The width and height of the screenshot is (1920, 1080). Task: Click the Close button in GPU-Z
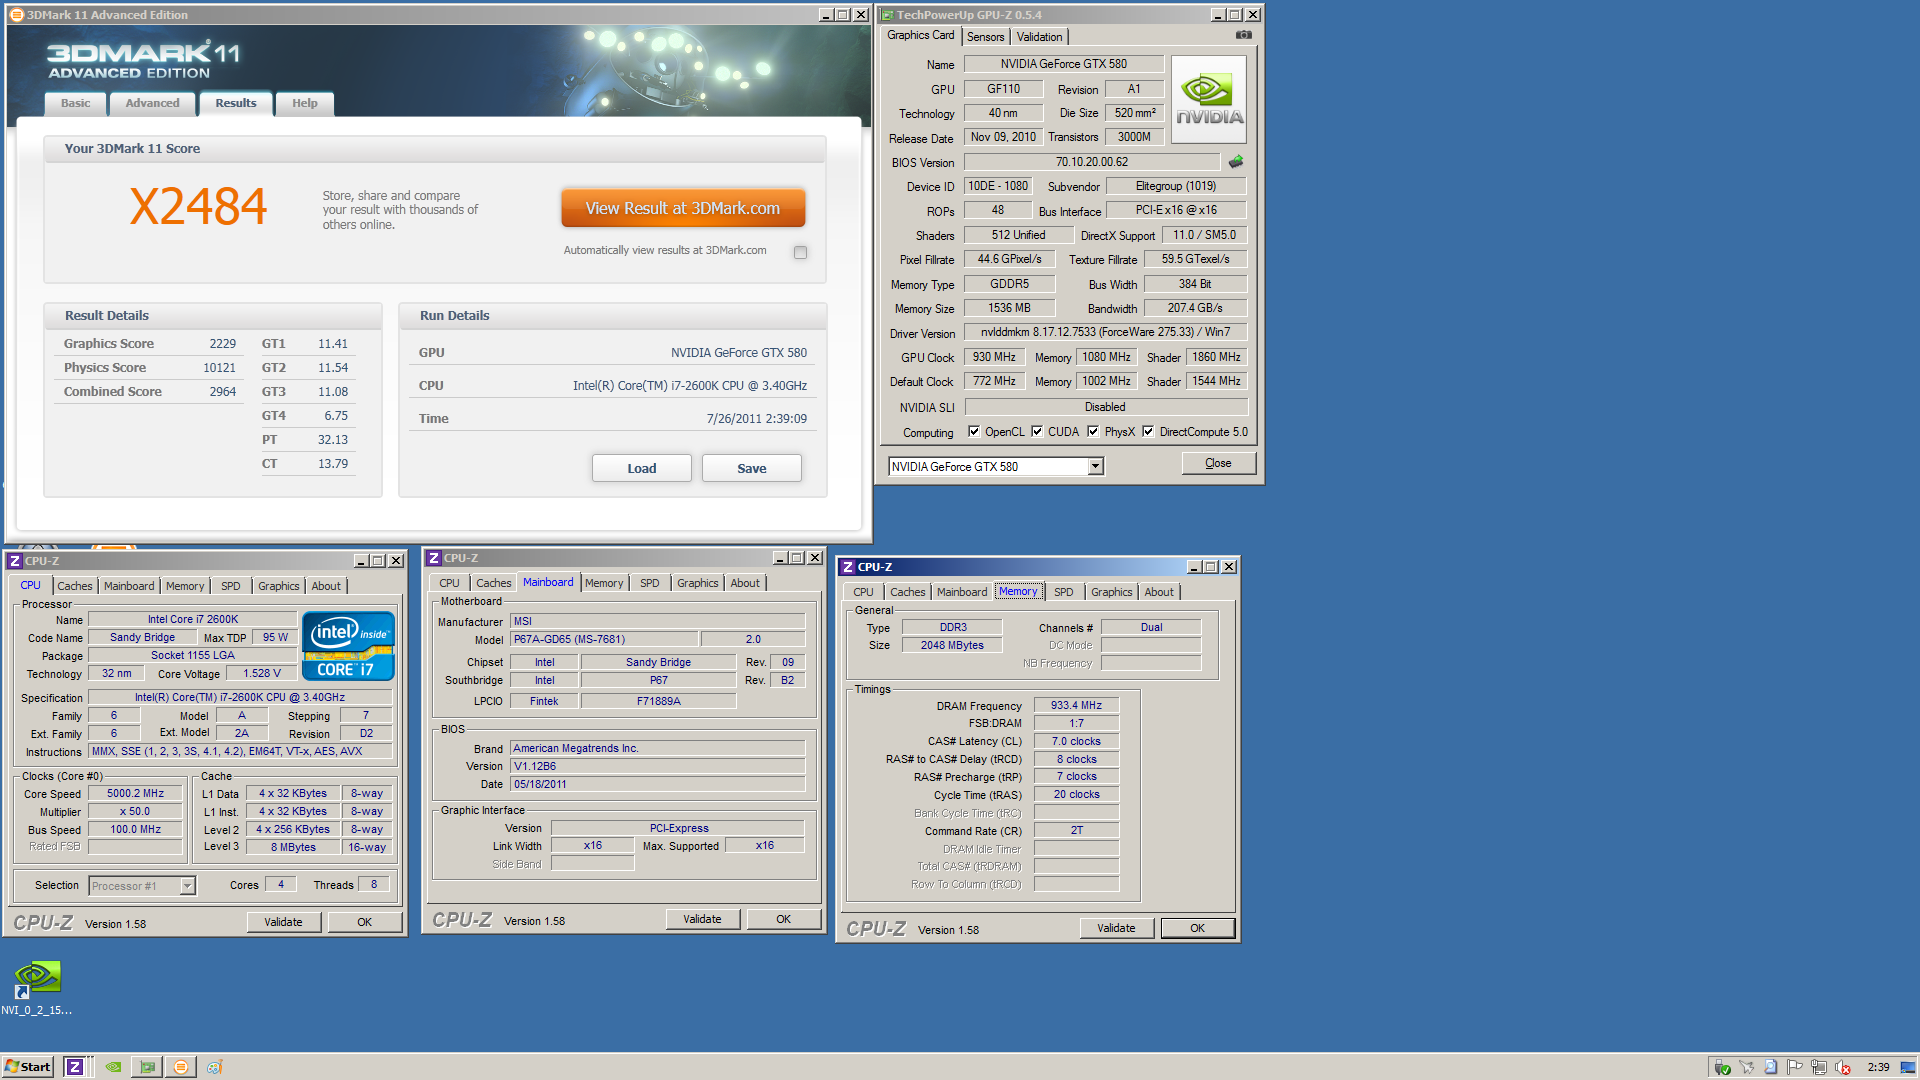point(1218,463)
